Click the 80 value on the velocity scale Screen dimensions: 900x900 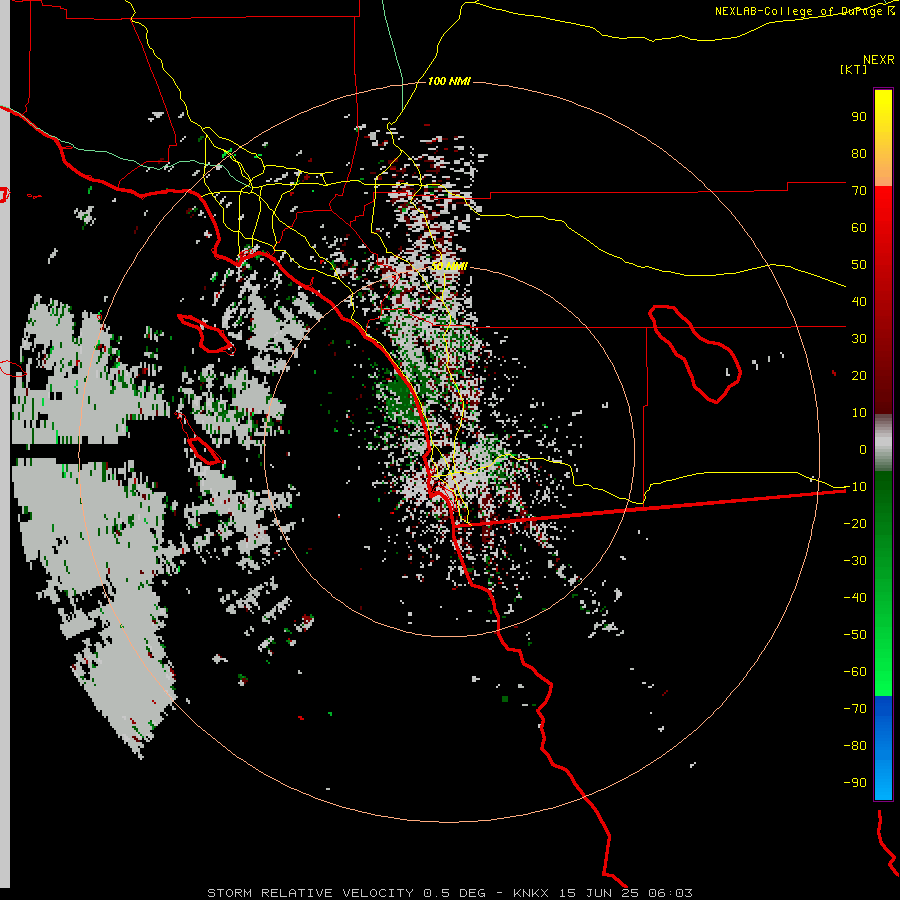point(859,153)
